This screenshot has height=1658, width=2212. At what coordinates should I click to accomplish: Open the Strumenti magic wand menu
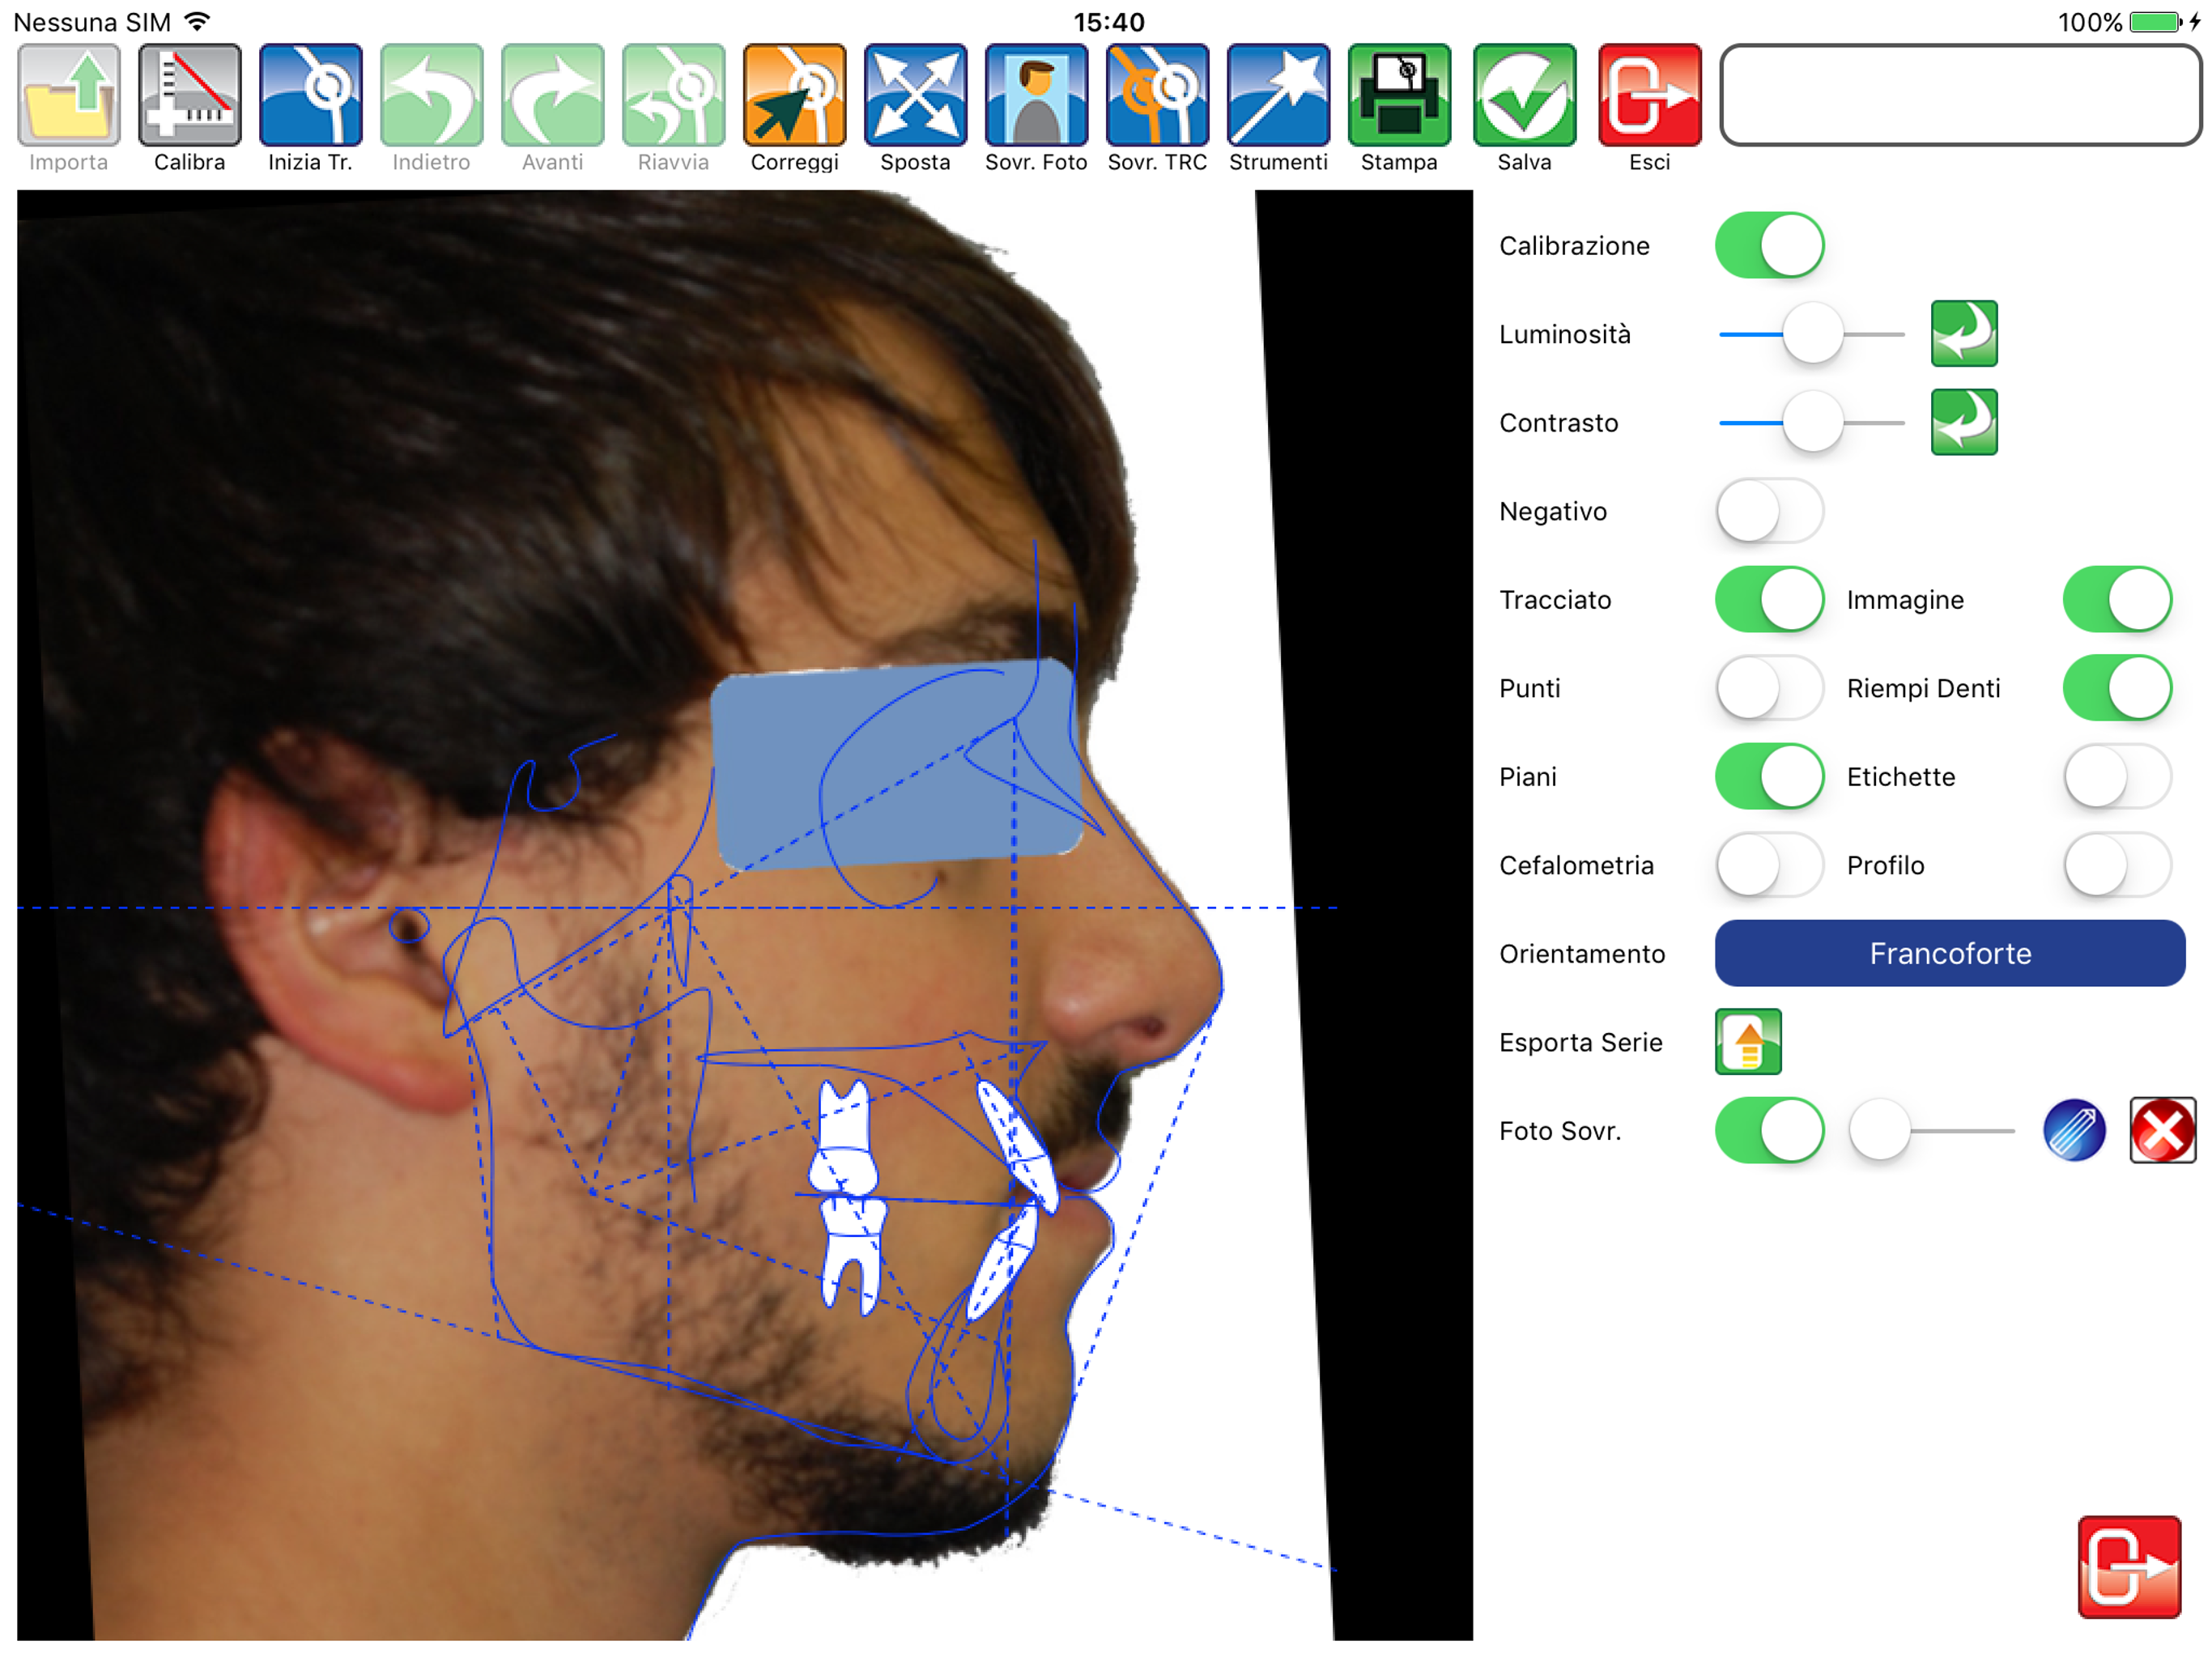[1278, 96]
